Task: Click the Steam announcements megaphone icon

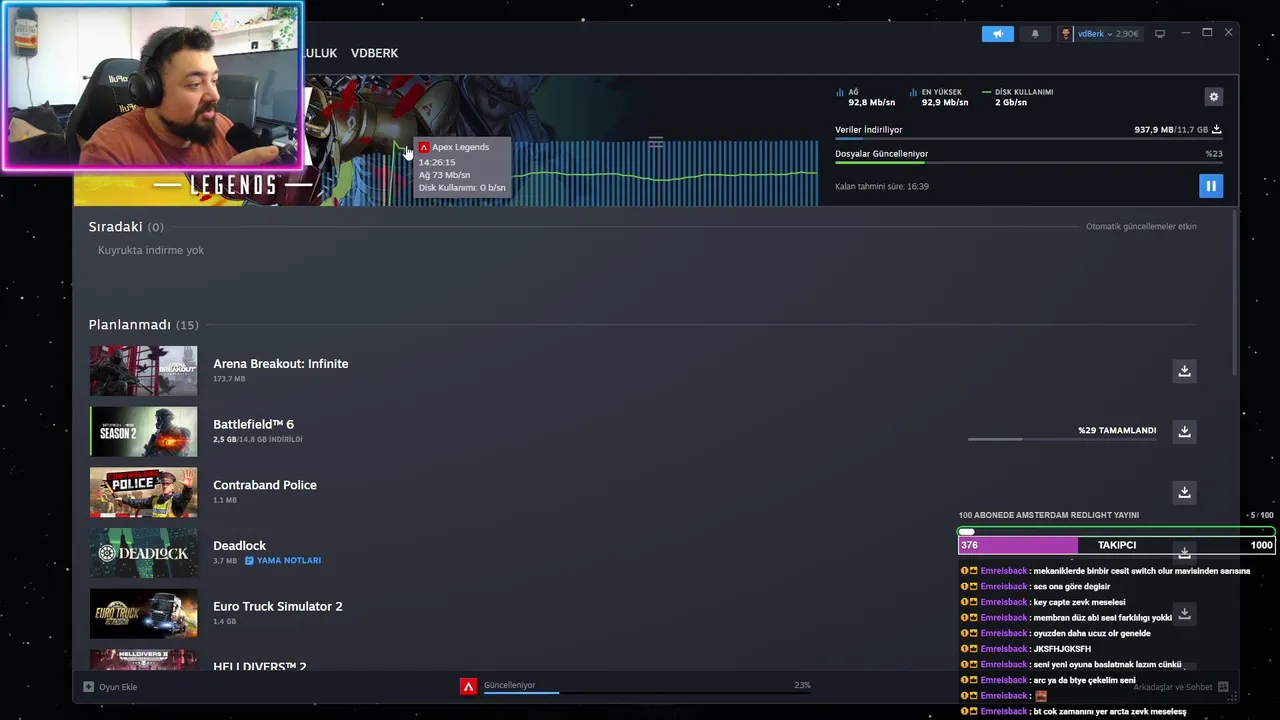Action: [x=997, y=34]
